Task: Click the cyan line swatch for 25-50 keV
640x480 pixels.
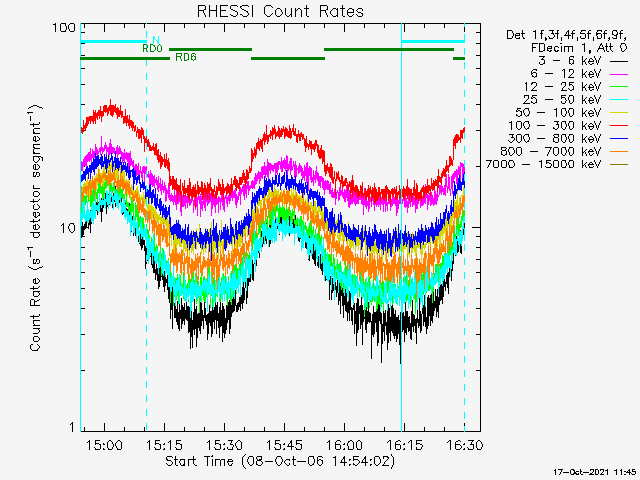Action: coord(619,100)
